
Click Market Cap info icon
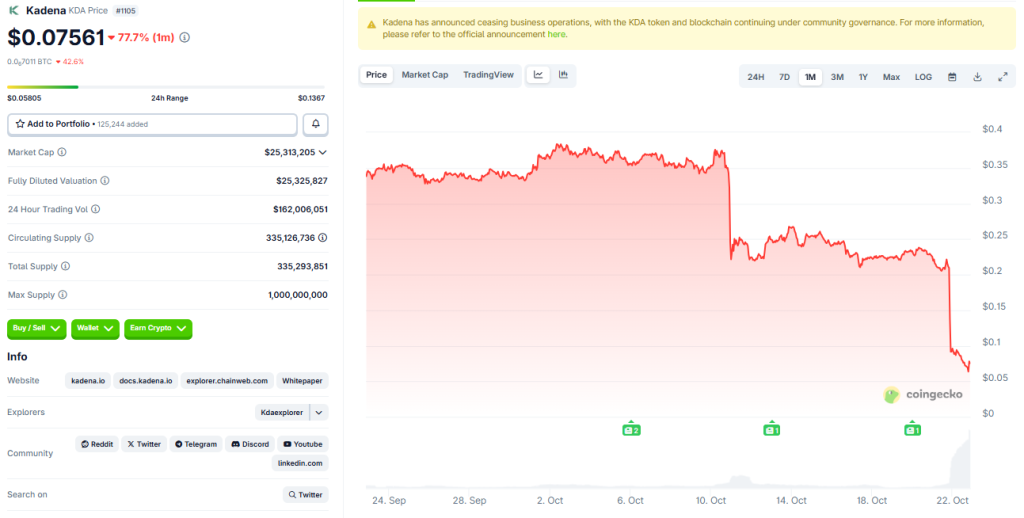pos(62,152)
